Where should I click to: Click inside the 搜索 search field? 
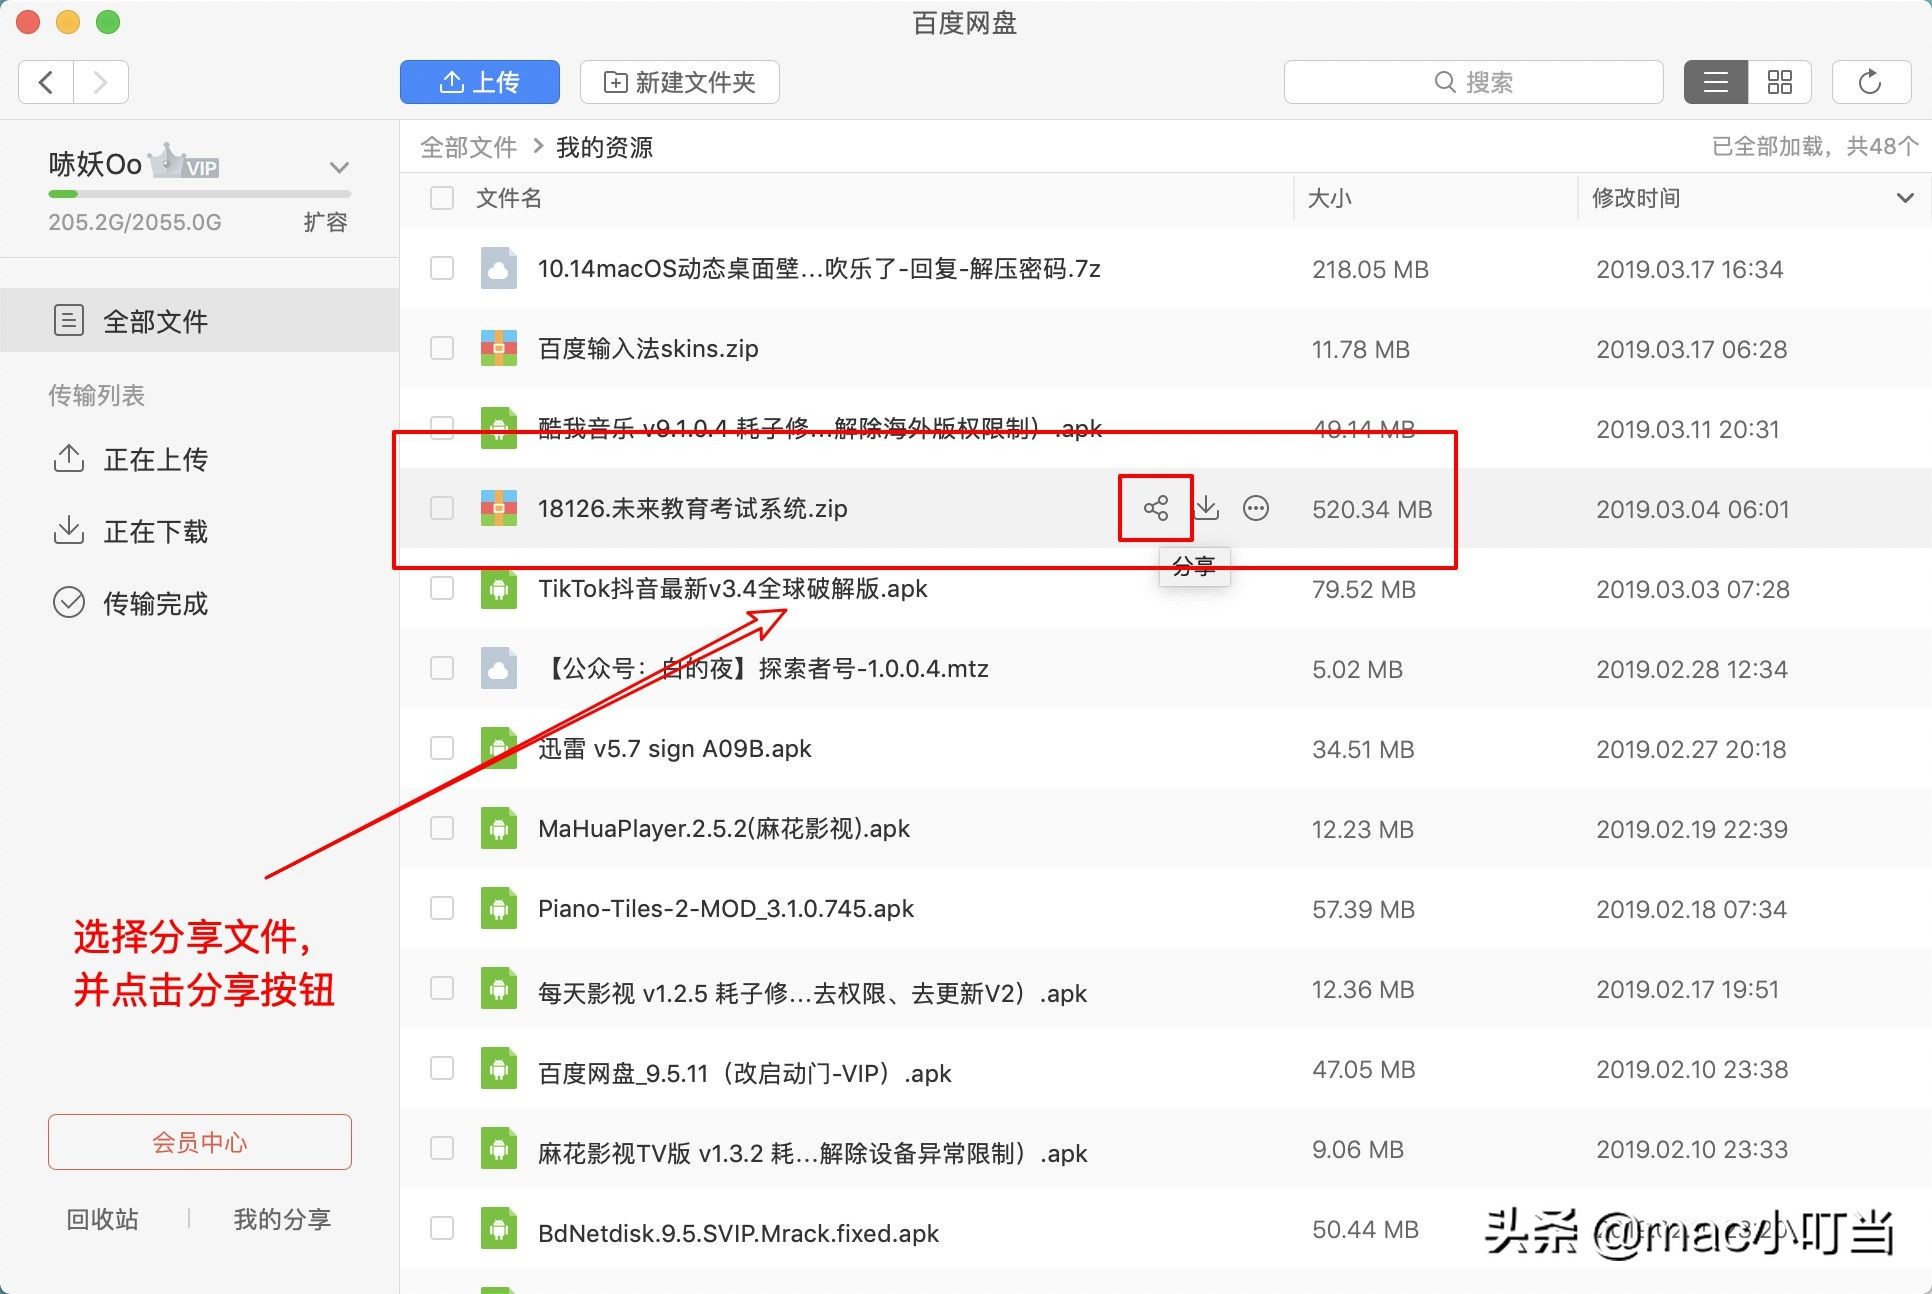pos(1473,82)
